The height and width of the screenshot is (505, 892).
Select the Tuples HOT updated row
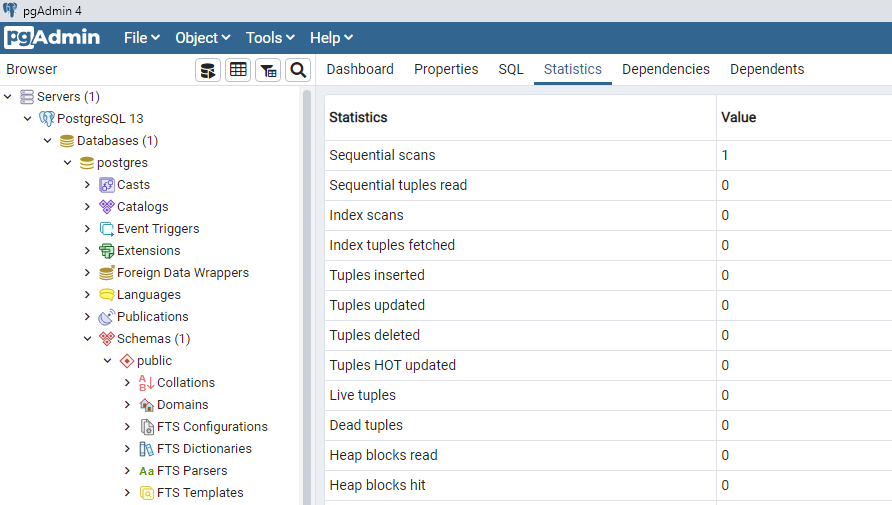click(609, 365)
